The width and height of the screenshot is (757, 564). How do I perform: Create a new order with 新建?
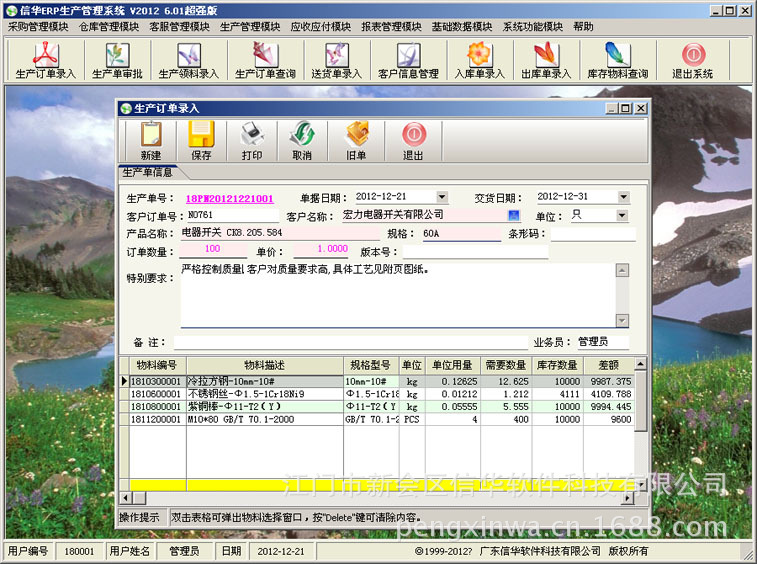click(151, 141)
